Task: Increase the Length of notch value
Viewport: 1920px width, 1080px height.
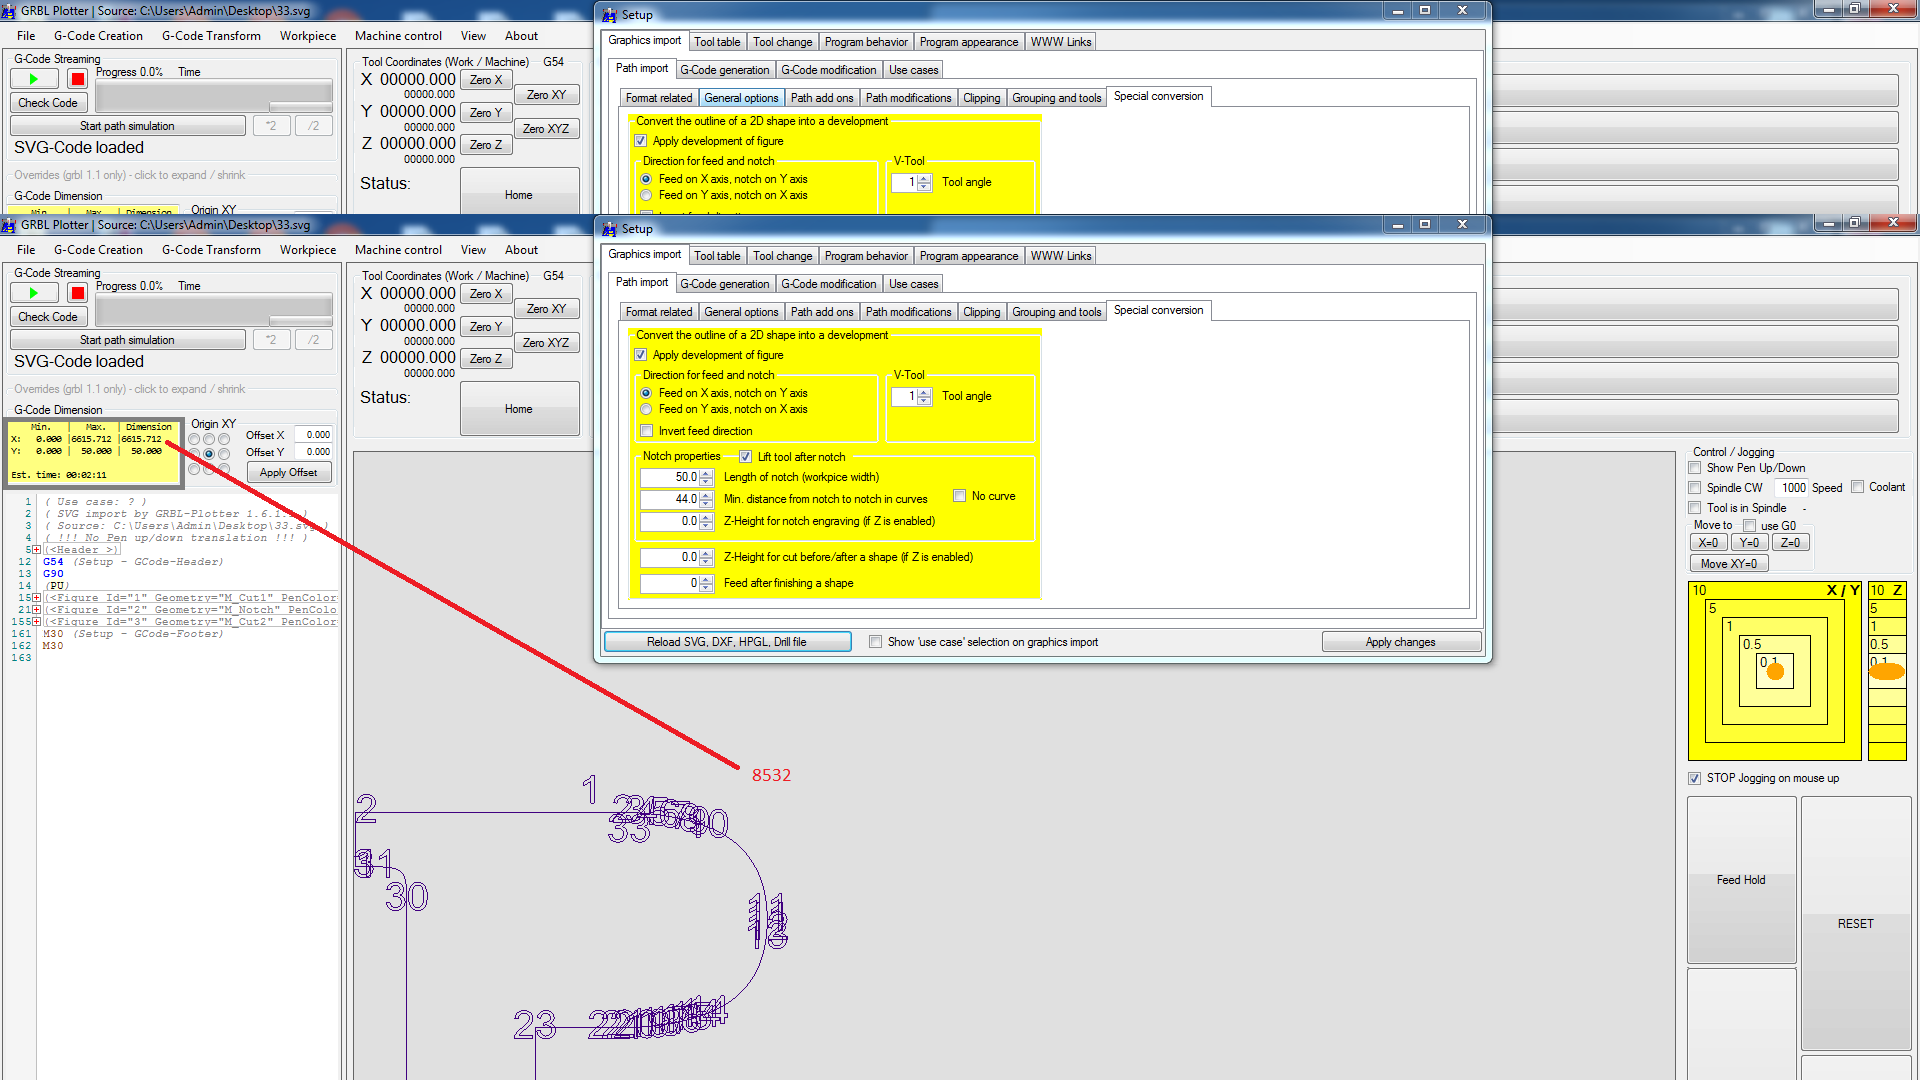Action: point(706,473)
